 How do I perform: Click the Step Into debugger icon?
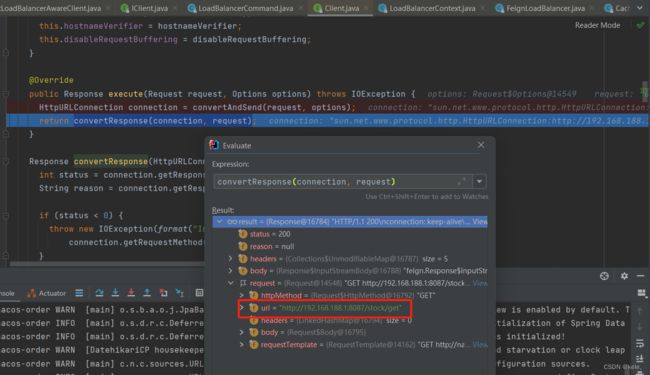pyautogui.click(x=115, y=293)
